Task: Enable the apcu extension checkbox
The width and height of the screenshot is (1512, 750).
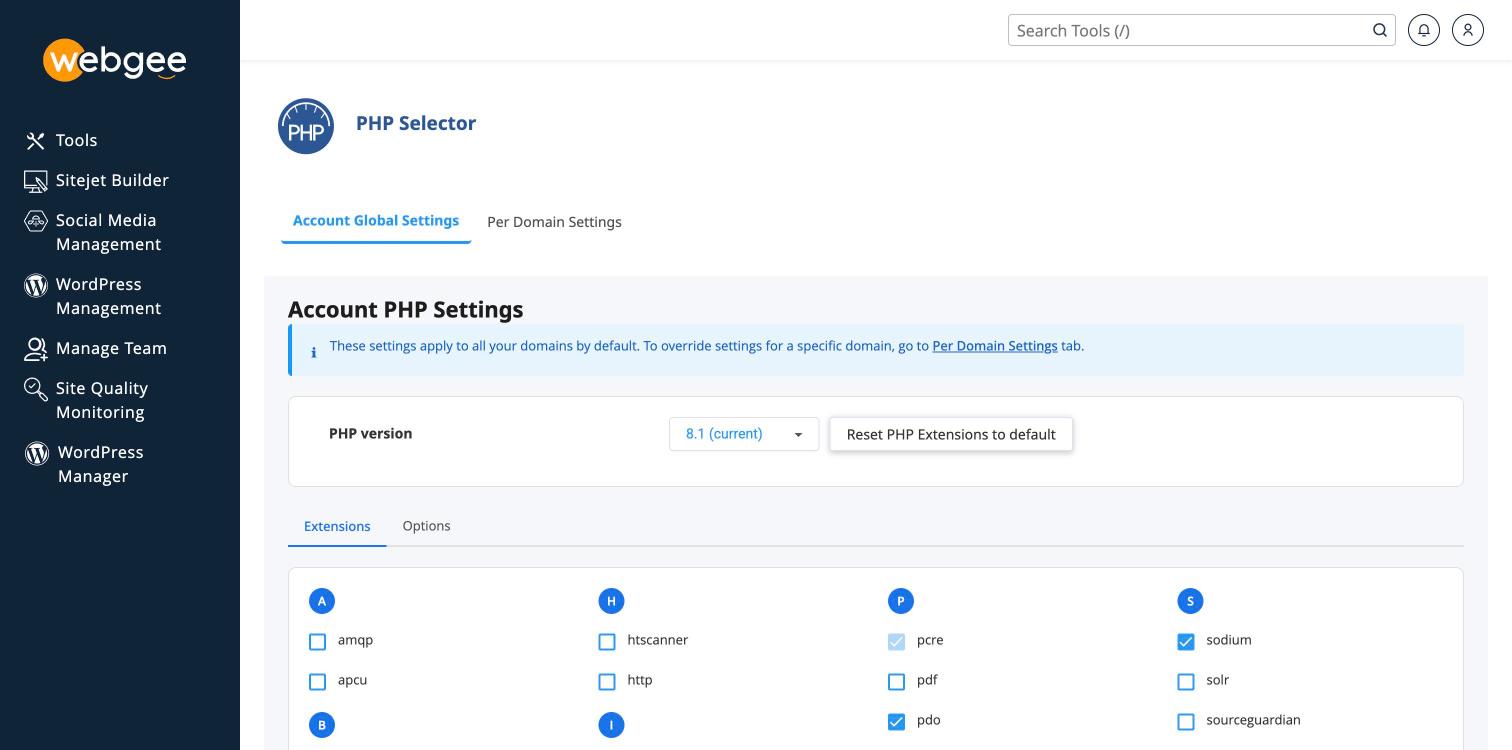Action: point(318,682)
